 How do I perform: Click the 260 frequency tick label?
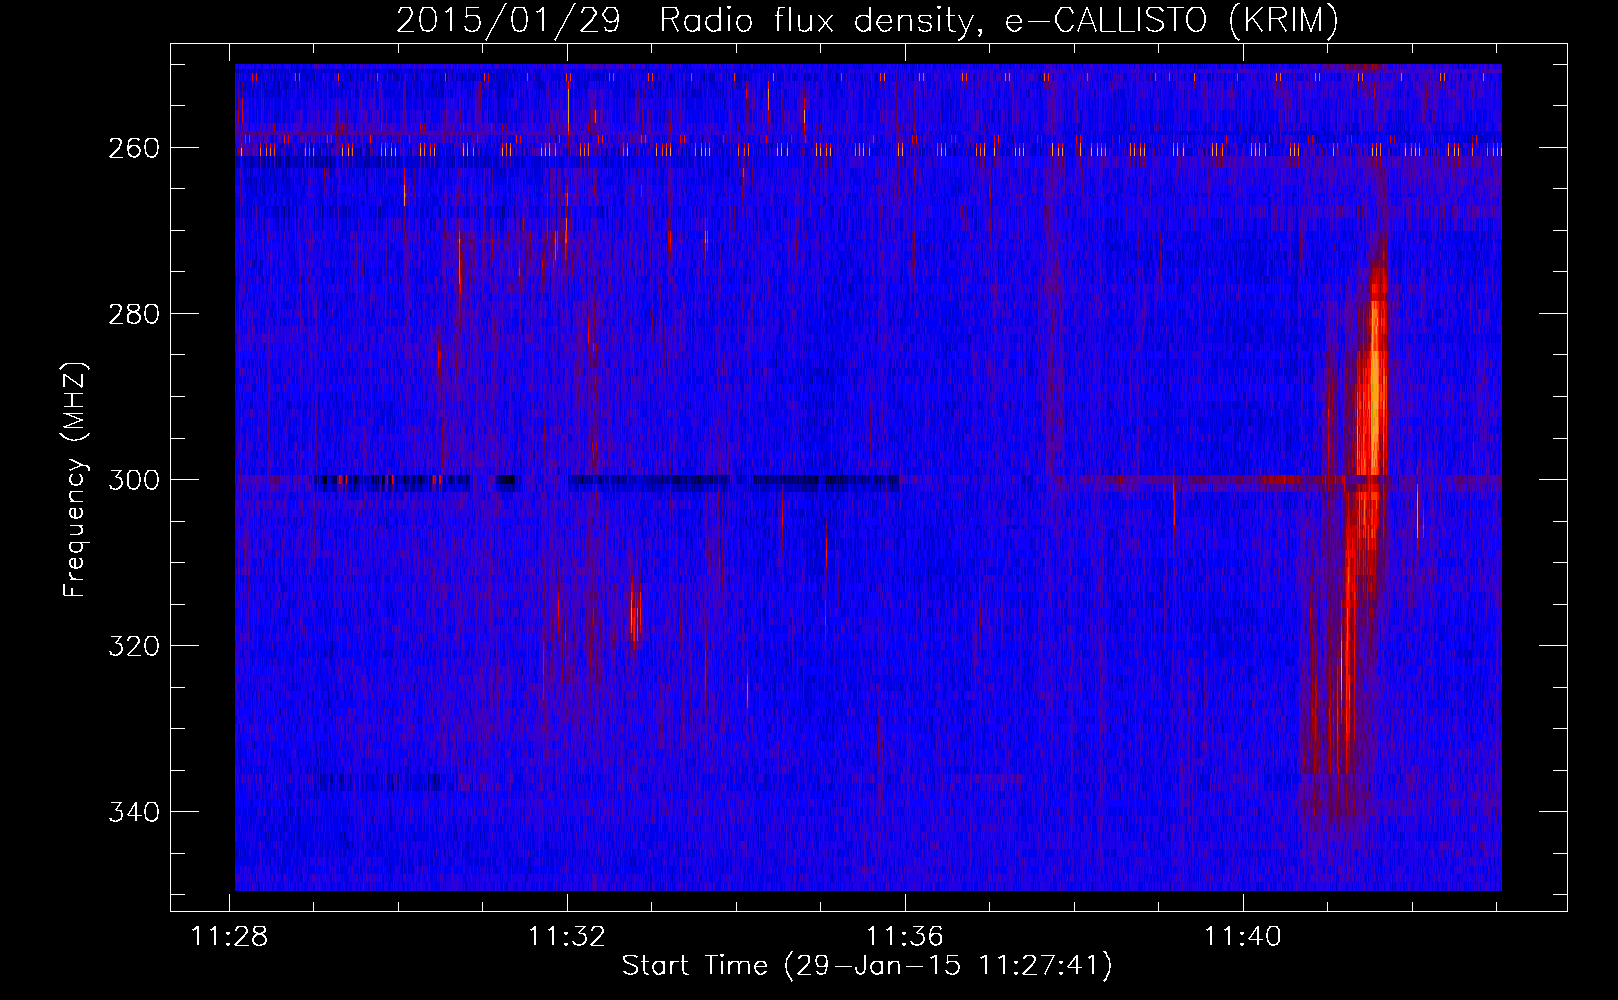(x=133, y=148)
